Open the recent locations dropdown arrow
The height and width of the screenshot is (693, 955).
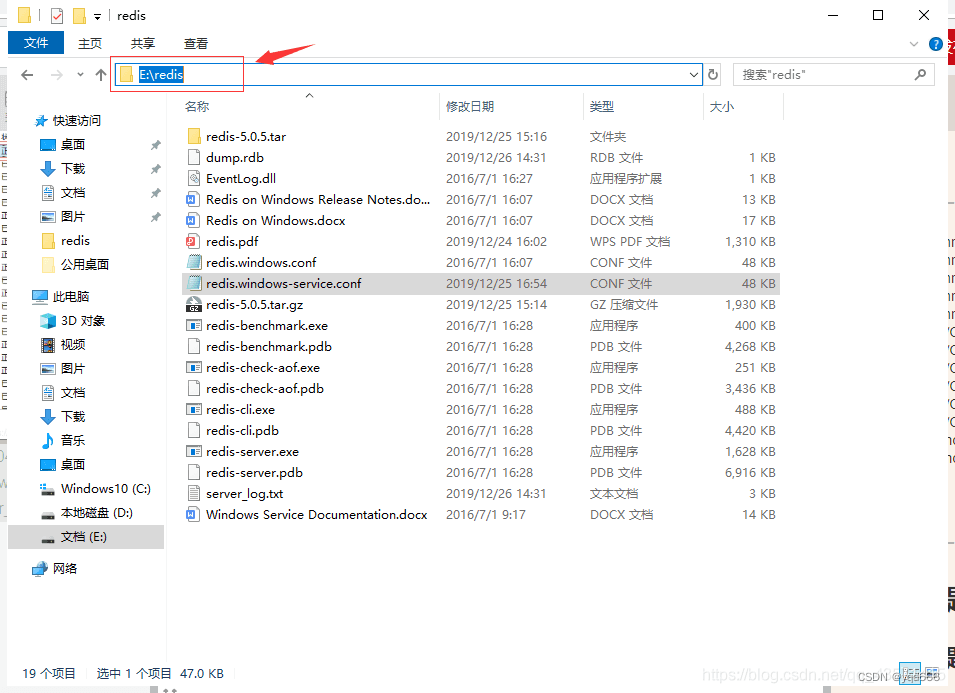(80, 75)
